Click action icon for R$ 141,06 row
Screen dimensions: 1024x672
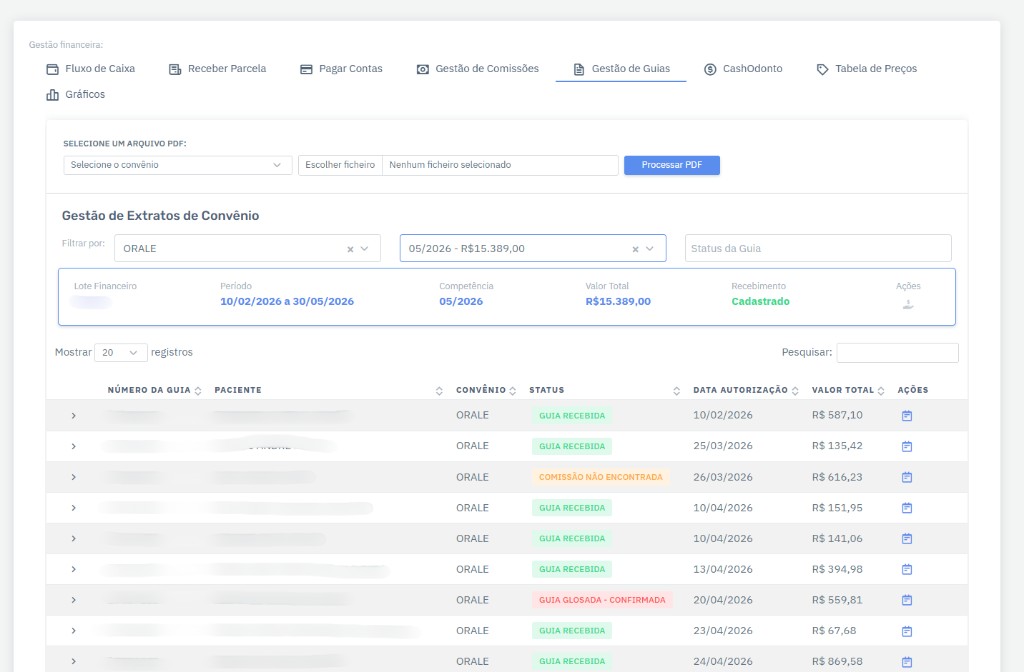907,539
